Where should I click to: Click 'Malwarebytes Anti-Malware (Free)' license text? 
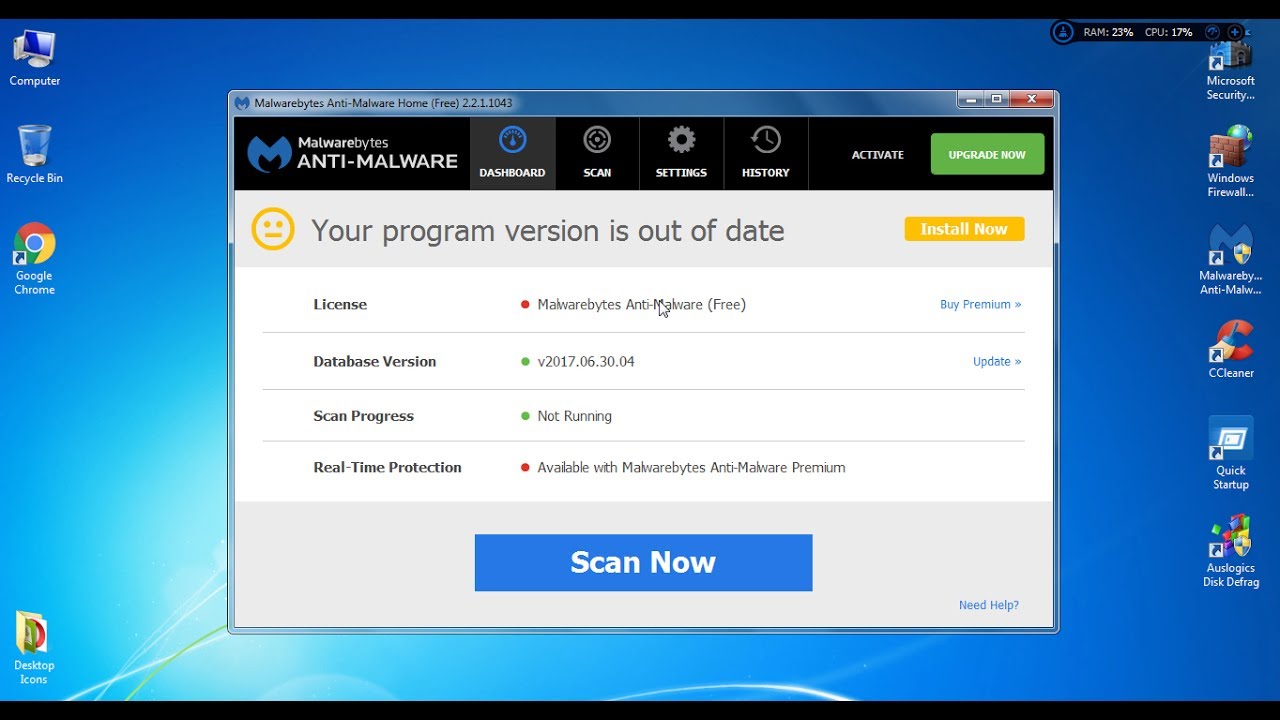click(641, 304)
